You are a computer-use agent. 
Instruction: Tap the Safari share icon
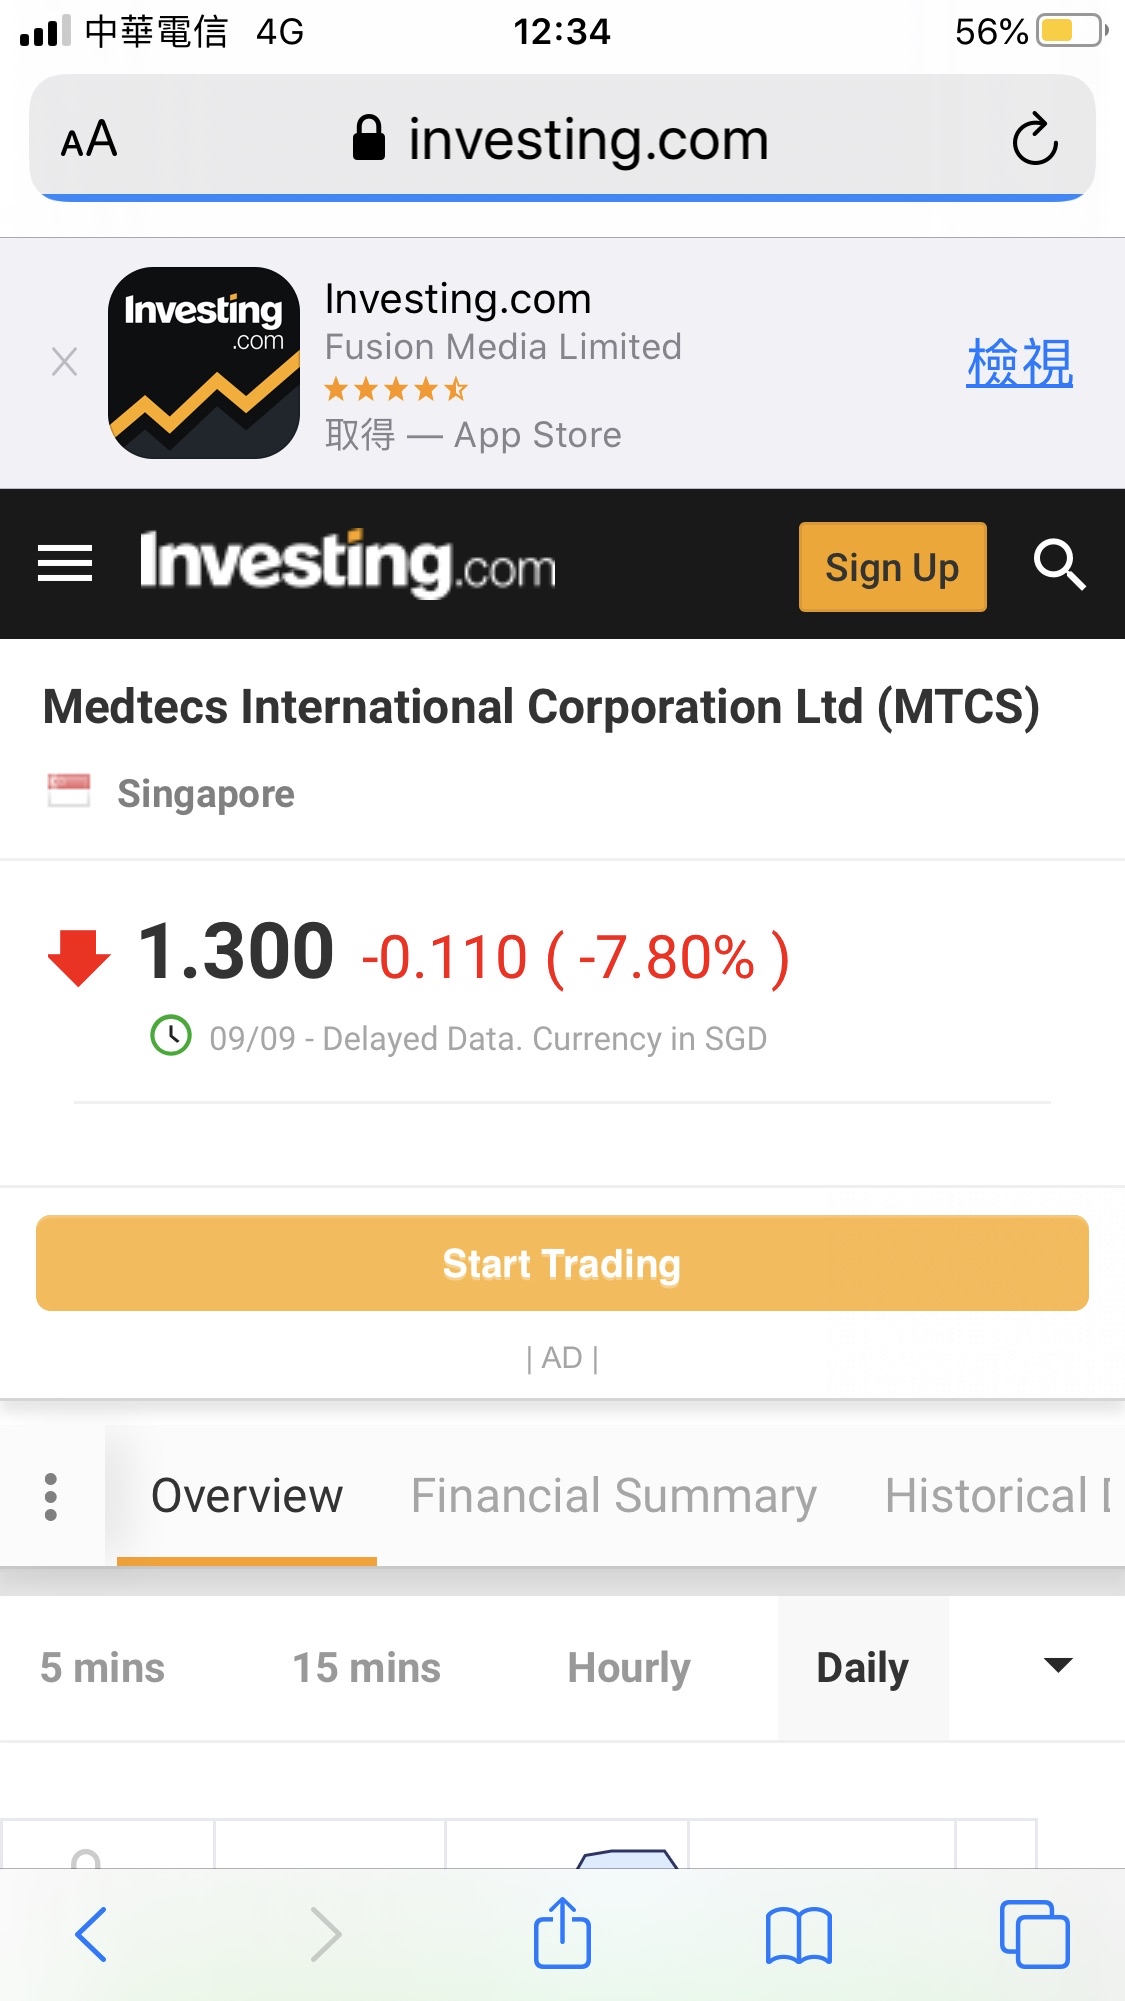pyautogui.click(x=562, y=1933)
